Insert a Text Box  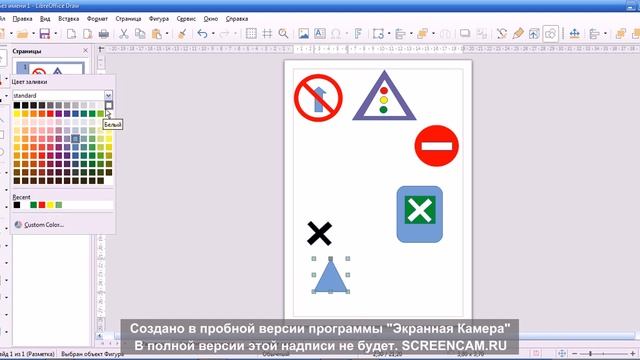click(320, 33)
